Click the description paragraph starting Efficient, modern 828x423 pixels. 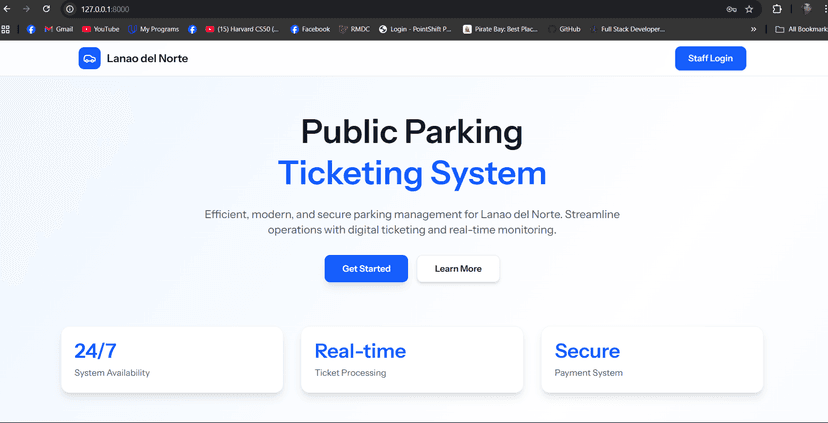(x=412, y=222)
